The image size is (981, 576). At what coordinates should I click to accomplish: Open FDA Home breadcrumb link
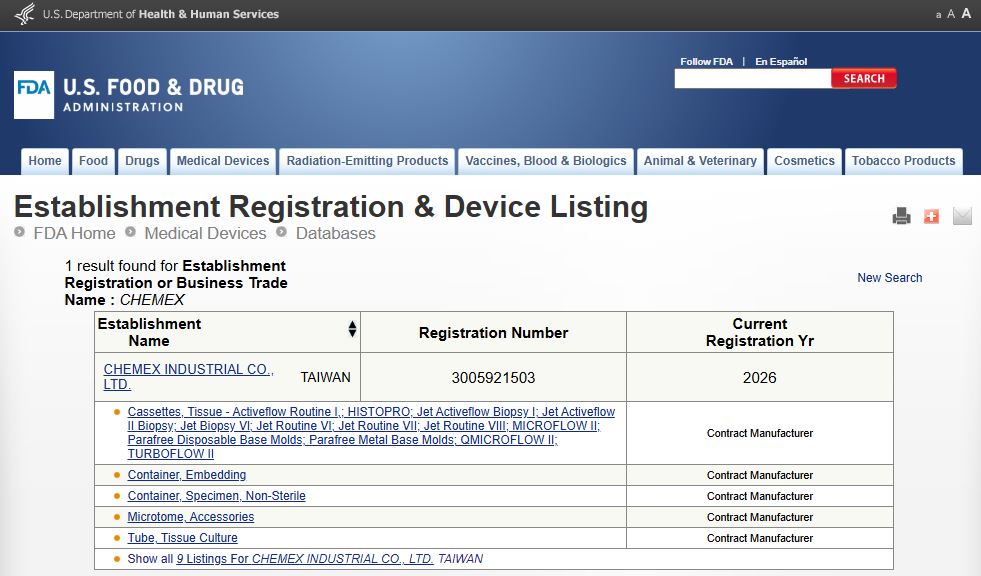tap(74, 233)
